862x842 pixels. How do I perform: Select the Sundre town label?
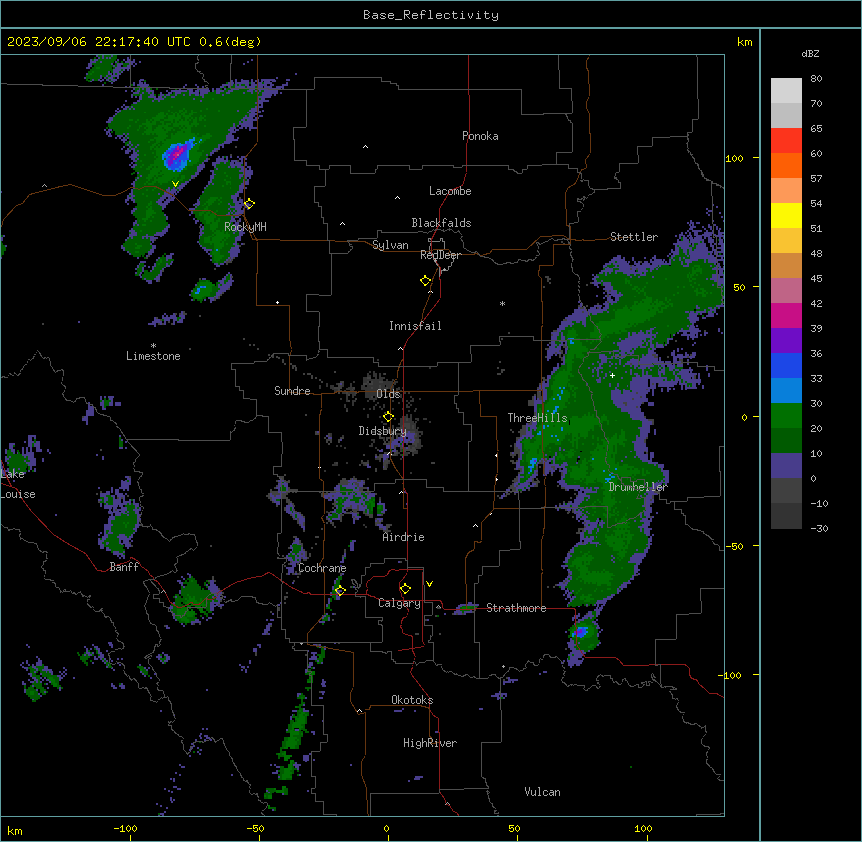(x=292, y=391)
